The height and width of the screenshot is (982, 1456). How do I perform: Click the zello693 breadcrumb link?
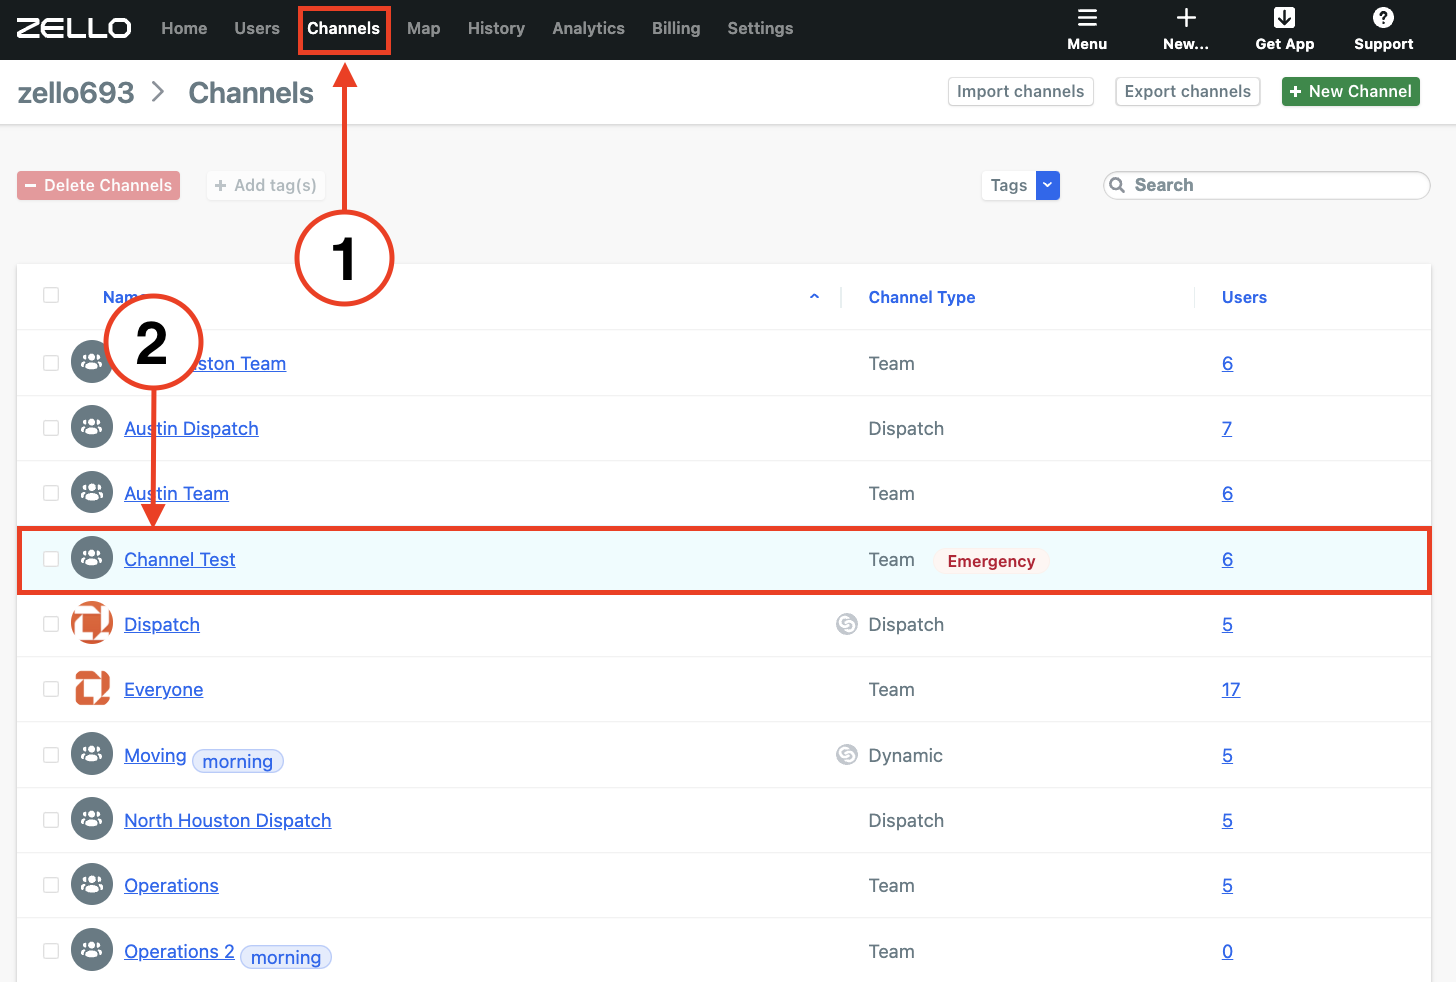coord(76,92)
